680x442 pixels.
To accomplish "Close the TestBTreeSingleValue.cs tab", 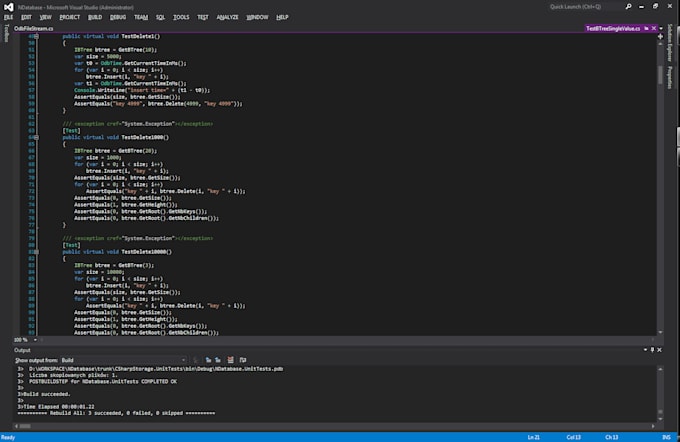I will tap(654, 28).
